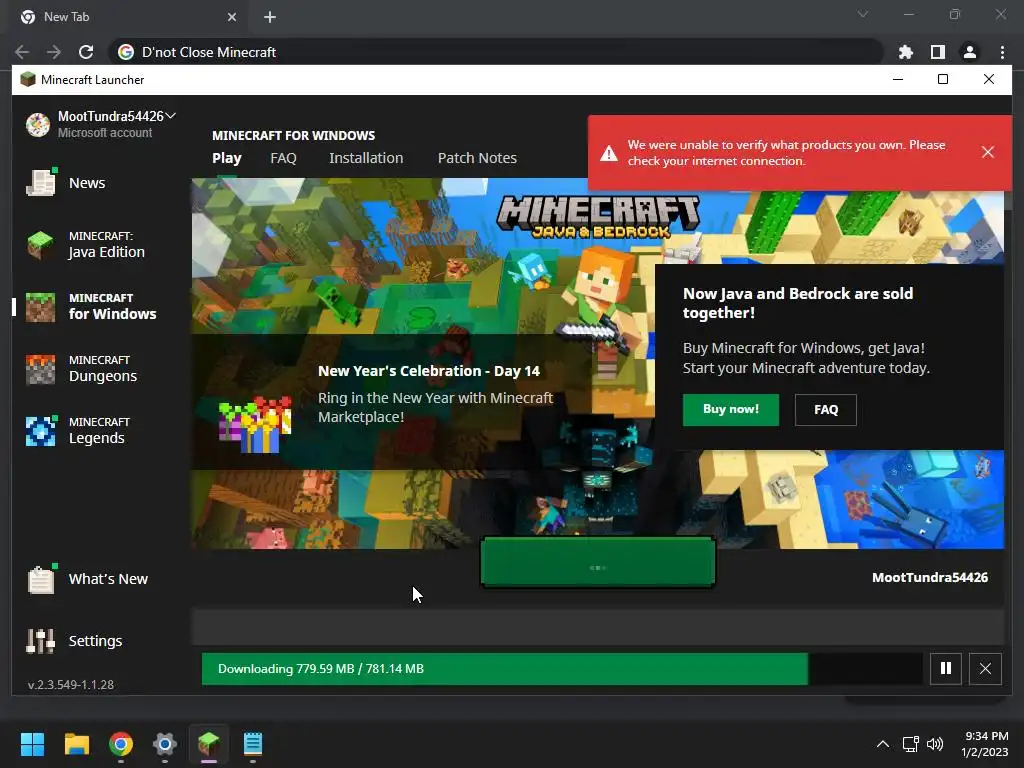
Task: Click the MootTundra54426 profile avatar
Action: click(x=38, y=124)
